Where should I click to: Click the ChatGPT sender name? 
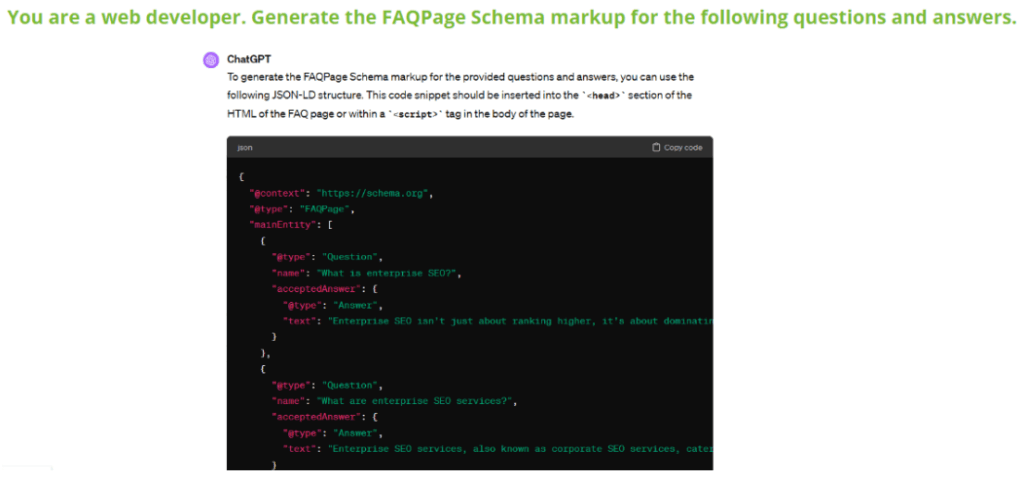coord(249,59)
